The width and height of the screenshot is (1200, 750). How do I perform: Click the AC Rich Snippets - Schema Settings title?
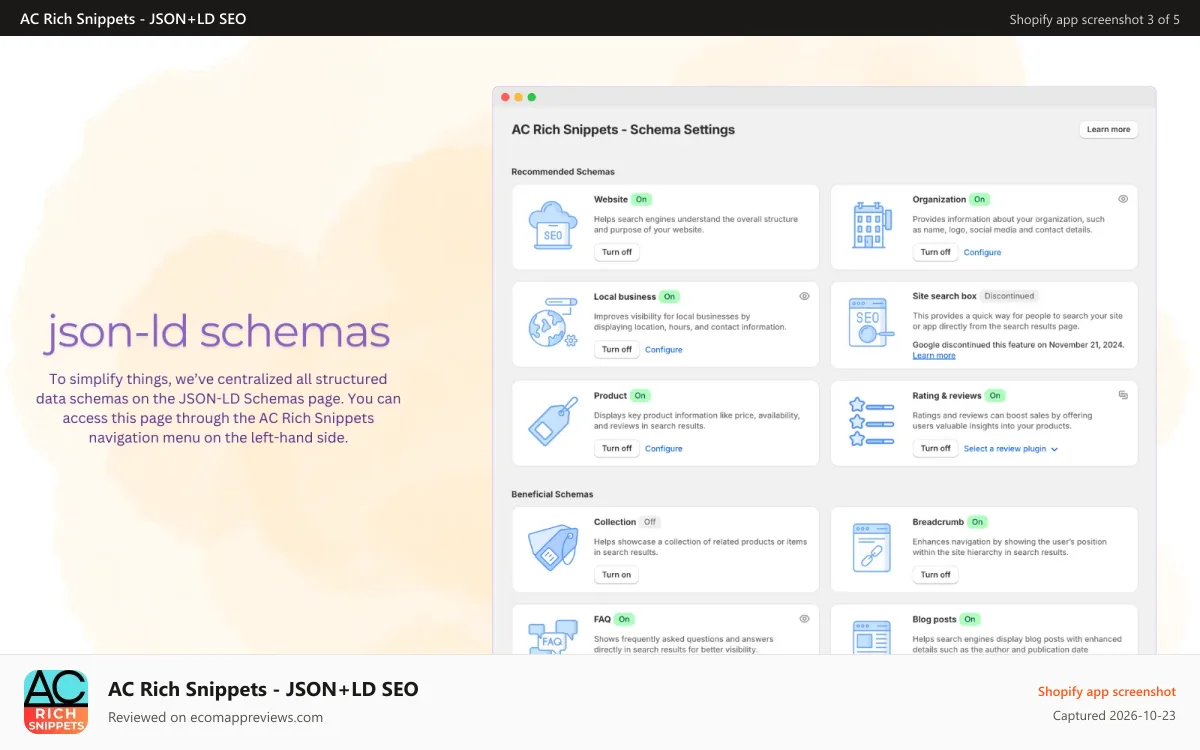623,129
